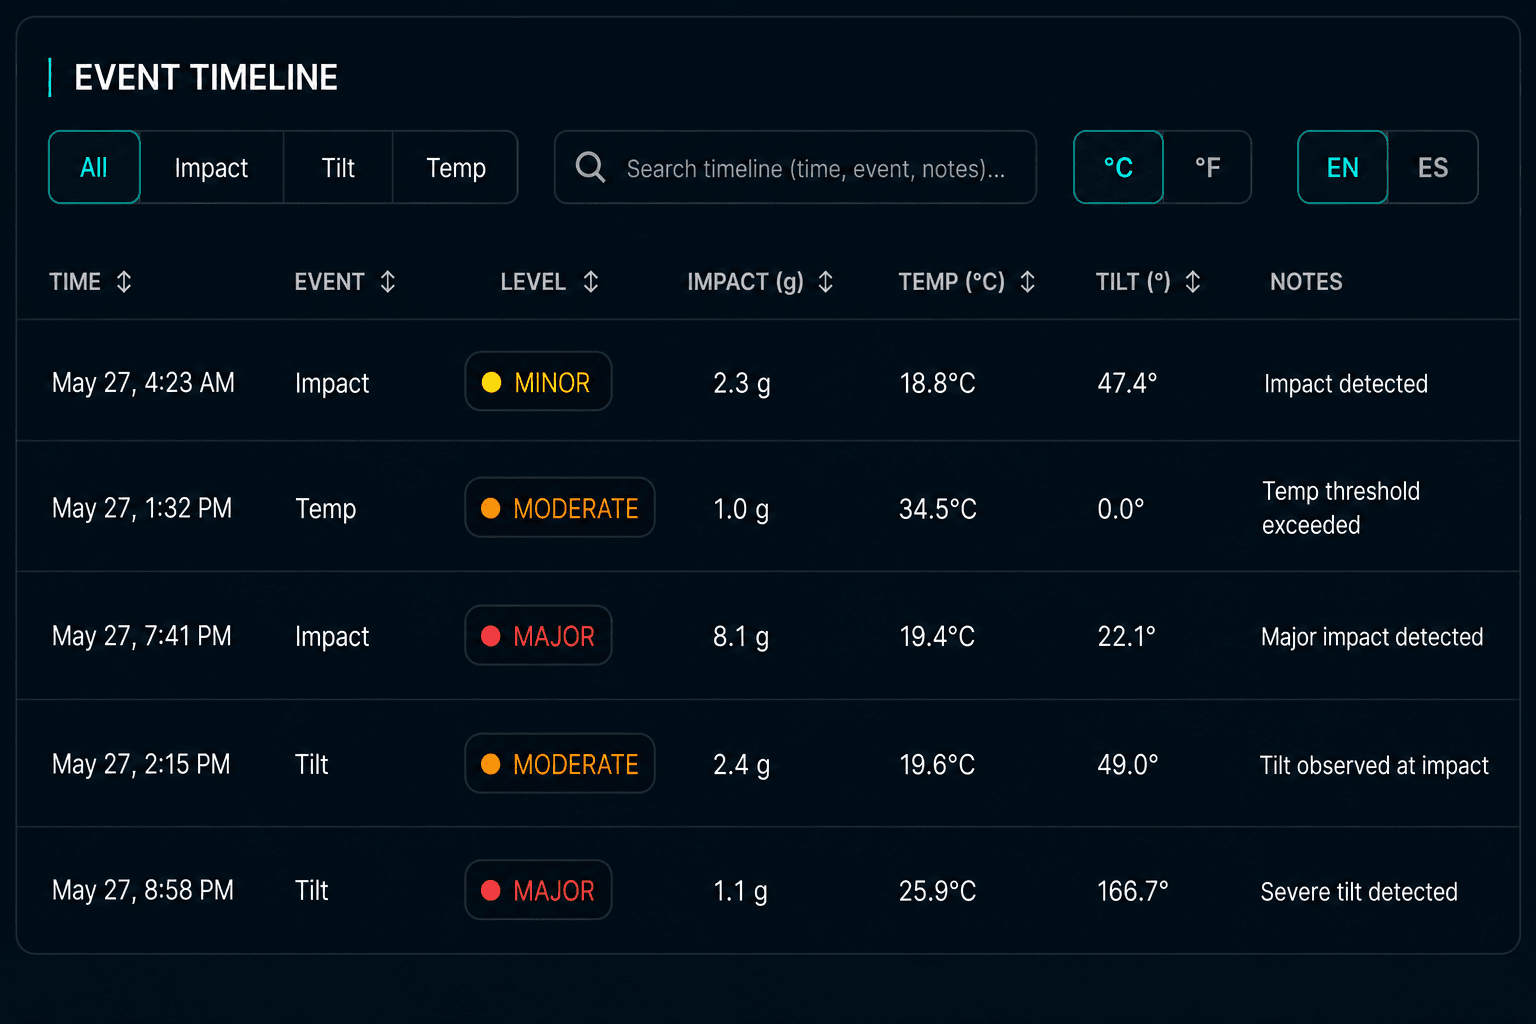Click the MINOR level badge
This screenshot has width=1536, height=1024.
(538, 381)
